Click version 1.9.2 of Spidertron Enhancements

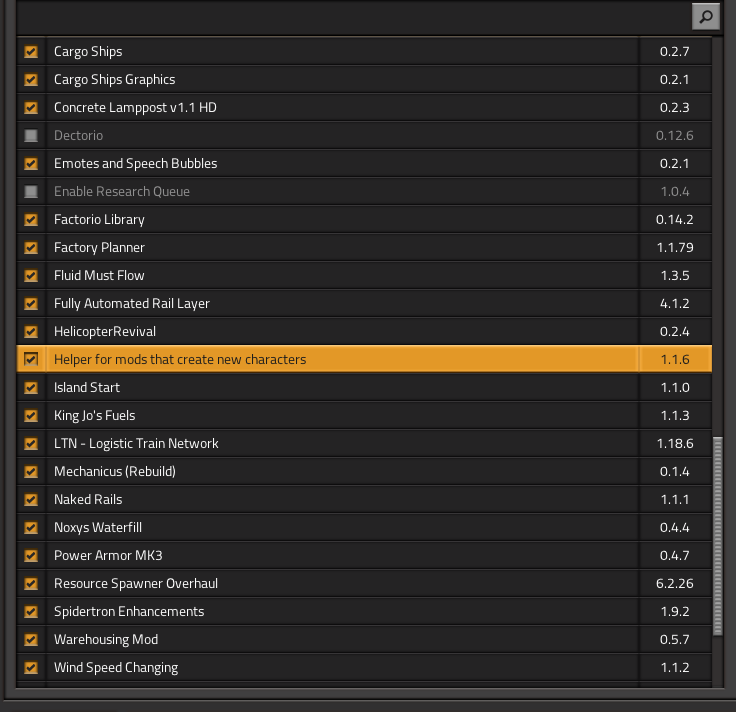[675, 612]
